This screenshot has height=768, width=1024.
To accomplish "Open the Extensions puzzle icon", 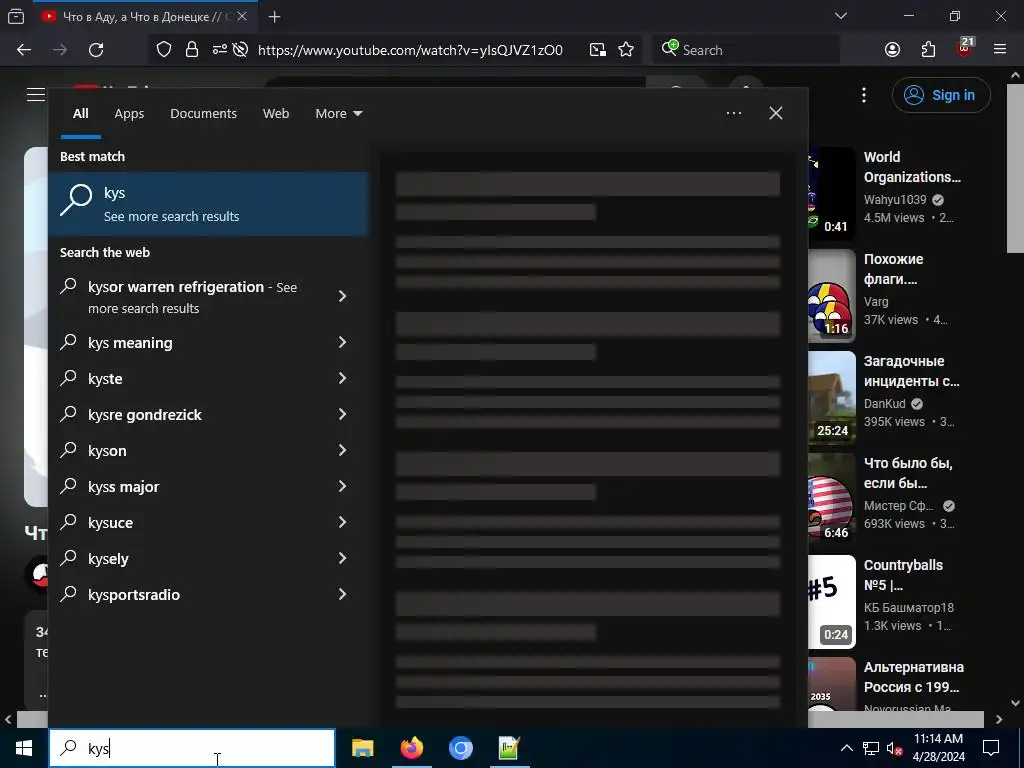I will (928, 50).
